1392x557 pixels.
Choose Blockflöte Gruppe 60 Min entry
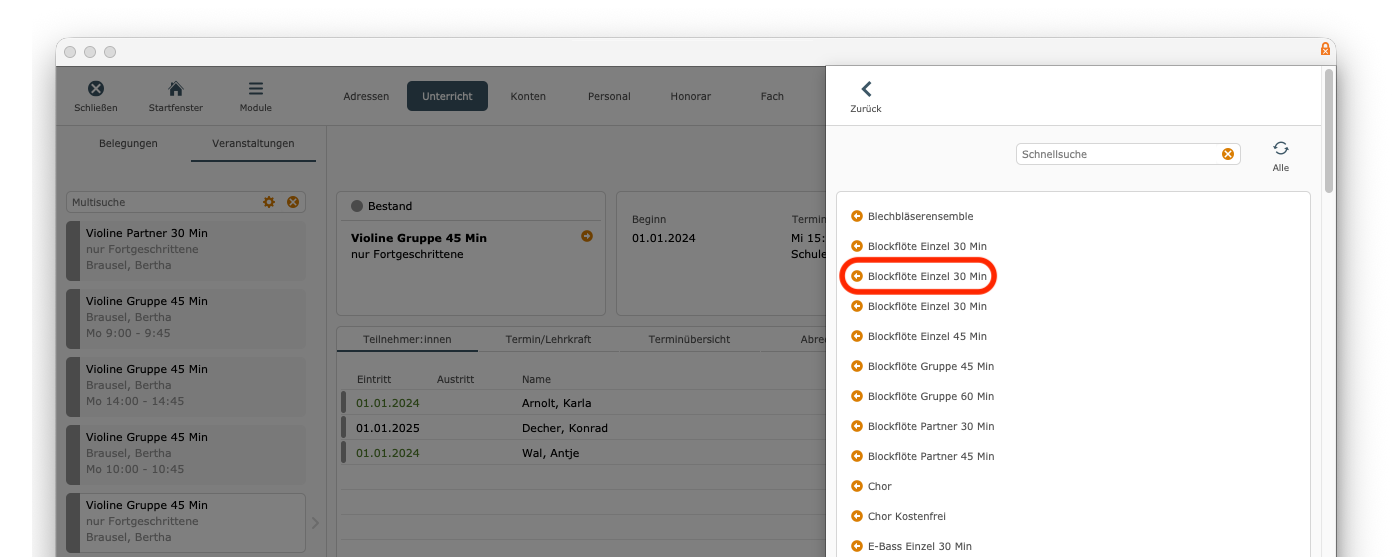pos(930,396)
